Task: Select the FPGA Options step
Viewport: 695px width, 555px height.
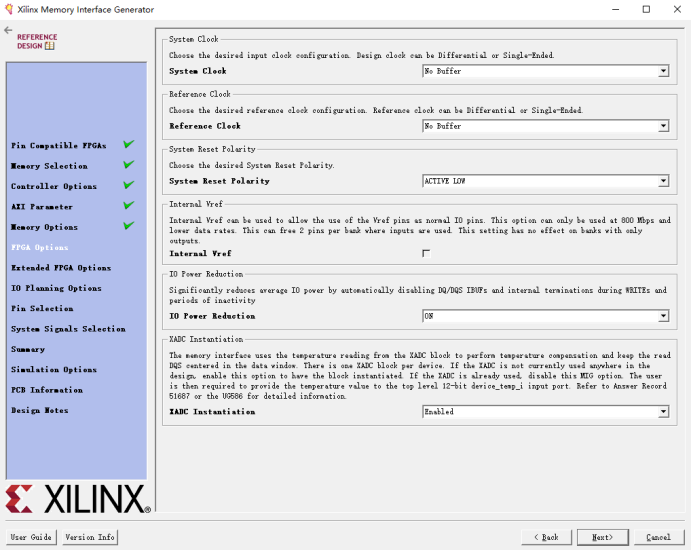Action: coord(39,247)
